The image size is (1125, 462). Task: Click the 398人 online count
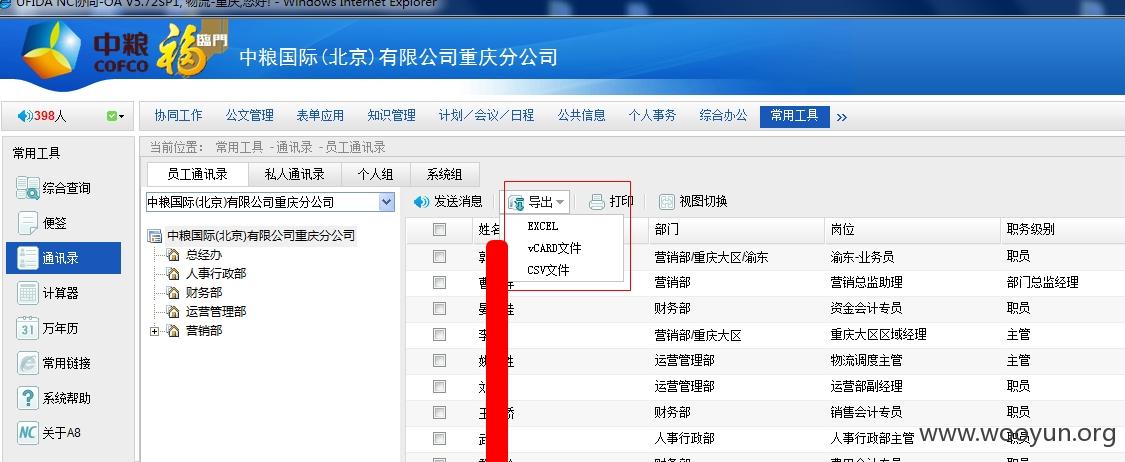50,116
